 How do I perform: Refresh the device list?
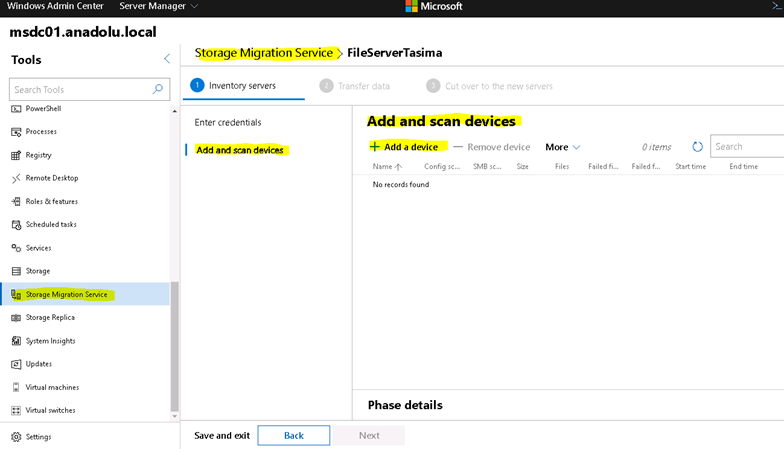coord(698,146)
